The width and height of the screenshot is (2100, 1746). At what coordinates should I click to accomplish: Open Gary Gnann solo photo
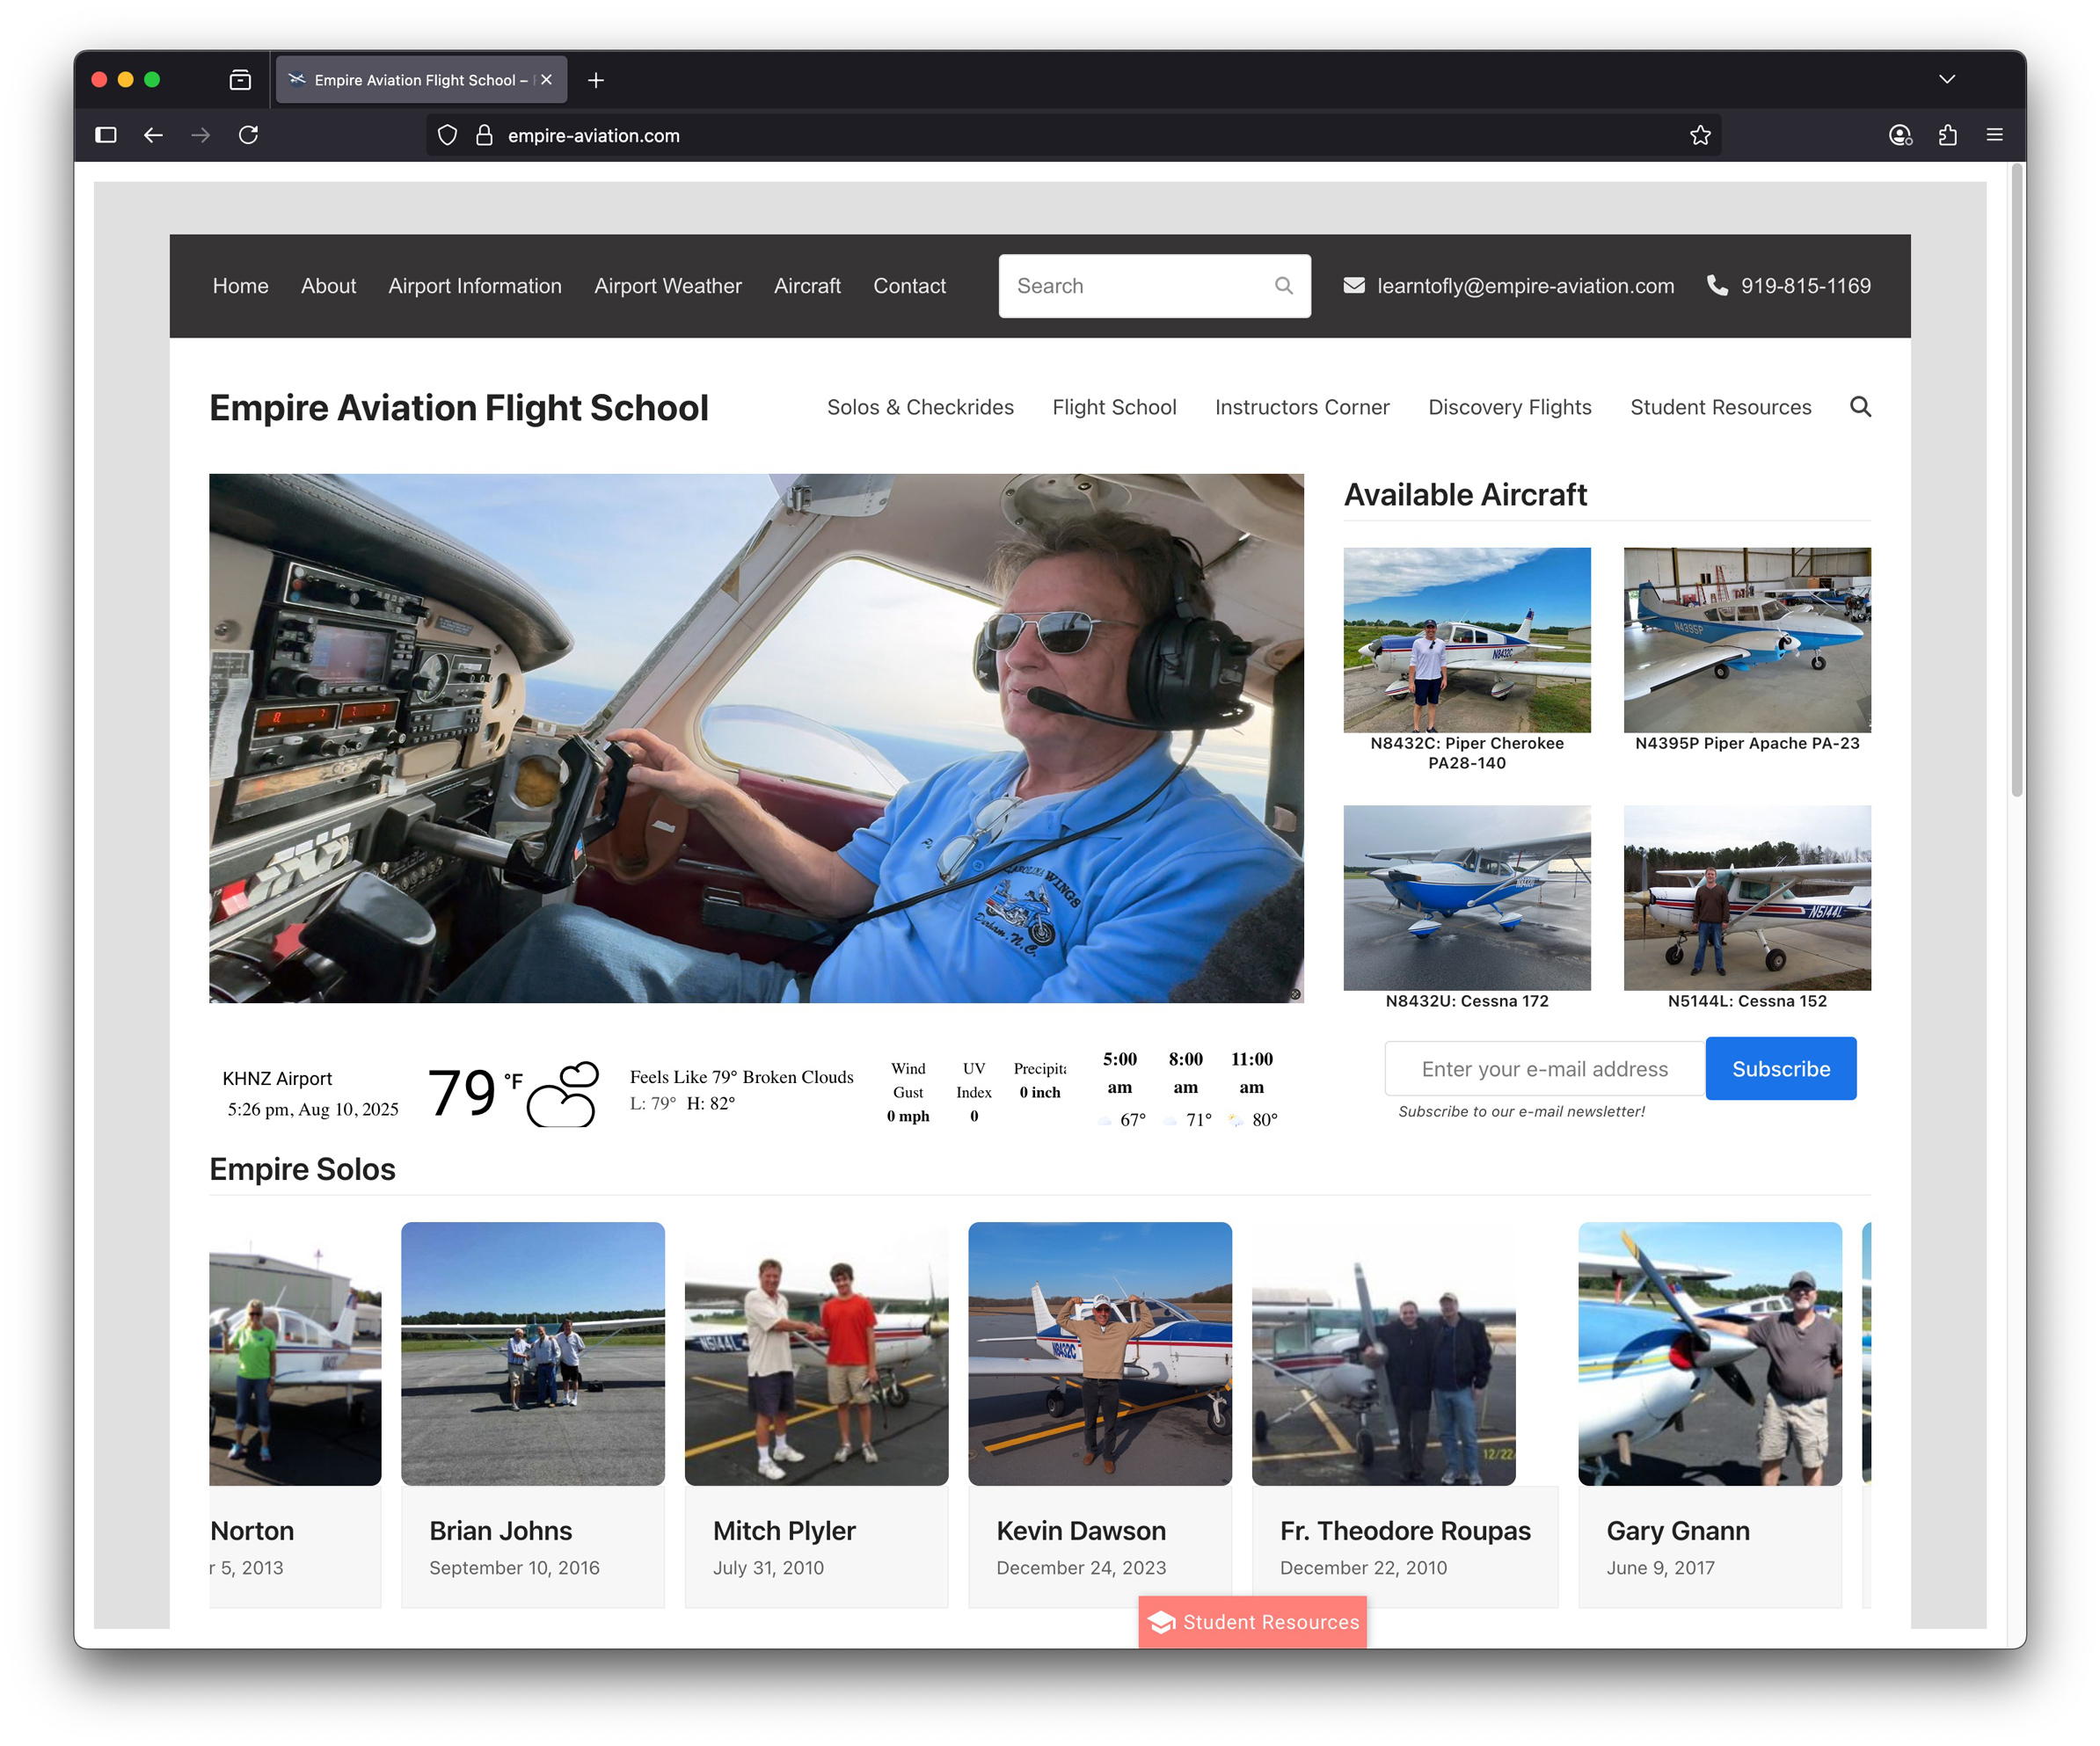tap(1710, 1354)
